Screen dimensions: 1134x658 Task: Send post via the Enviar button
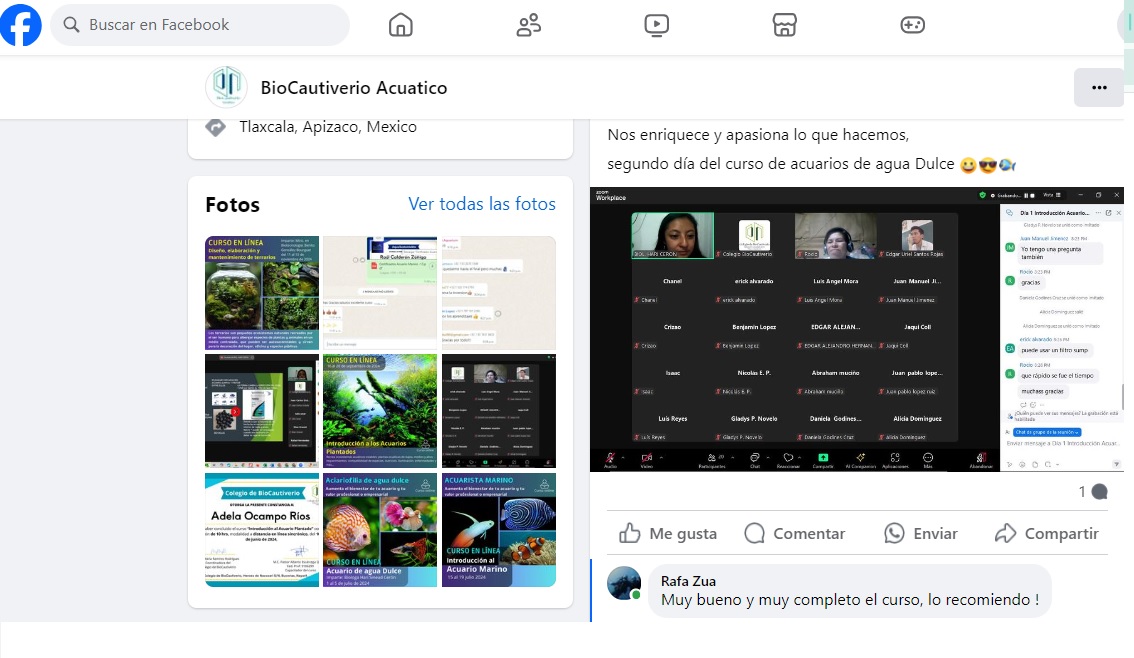coord(921,534)
